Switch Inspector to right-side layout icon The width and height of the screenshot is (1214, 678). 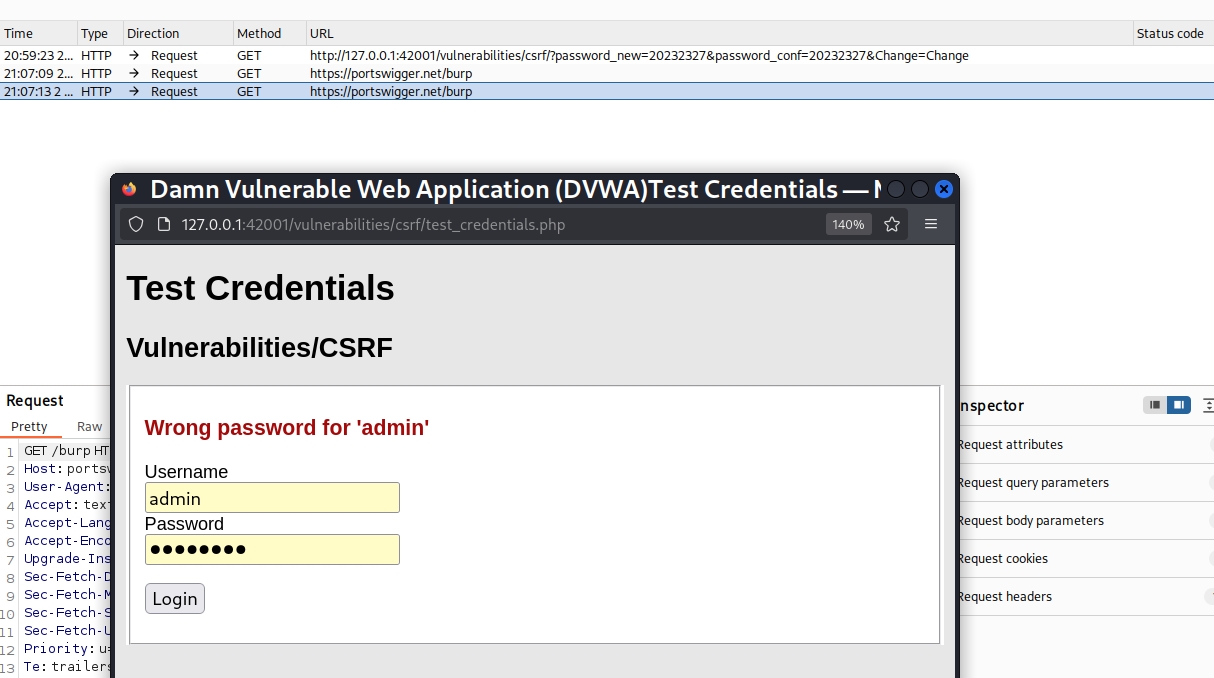point(1179,405)
